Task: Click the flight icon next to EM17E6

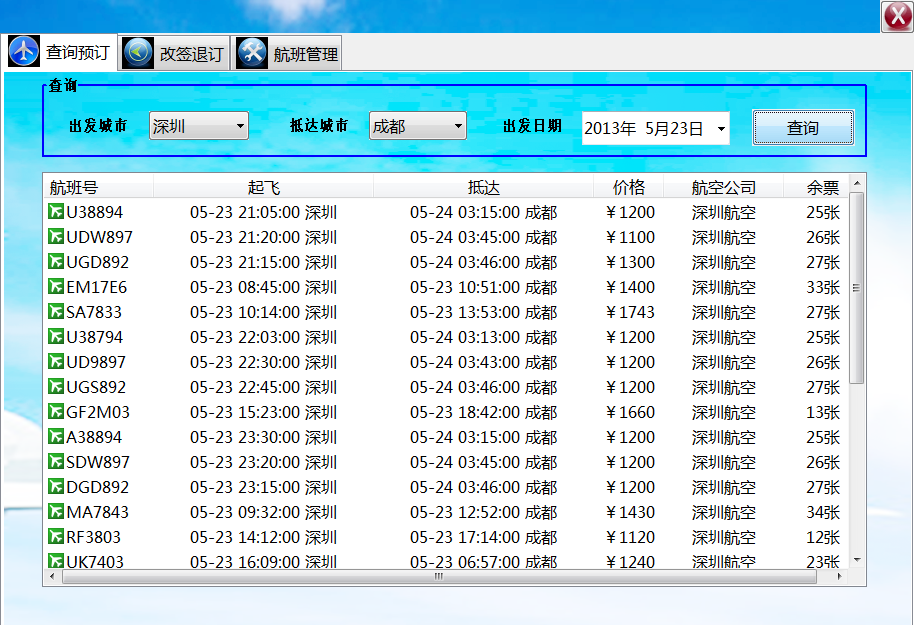Action: tap(56, 286)
